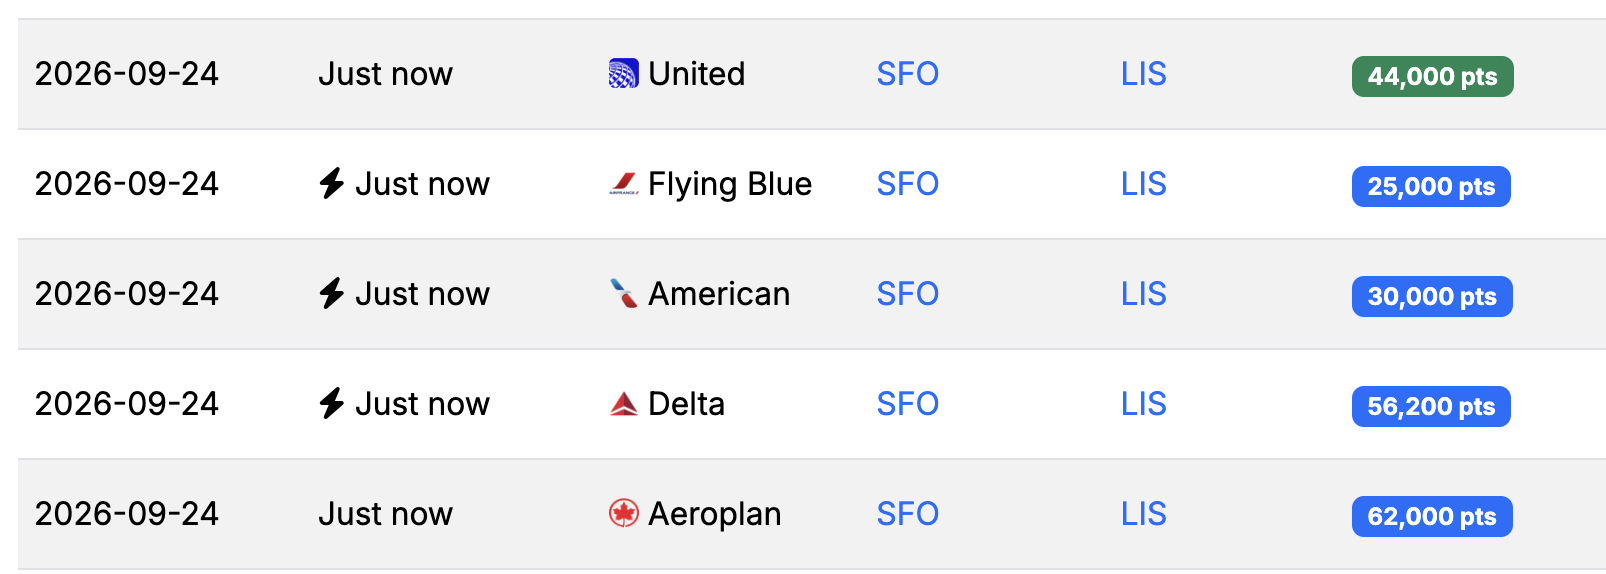This screenshot has width=1606, height=574.
Task: Open SFO airport link in Delta row
Action: click(908, 404)
